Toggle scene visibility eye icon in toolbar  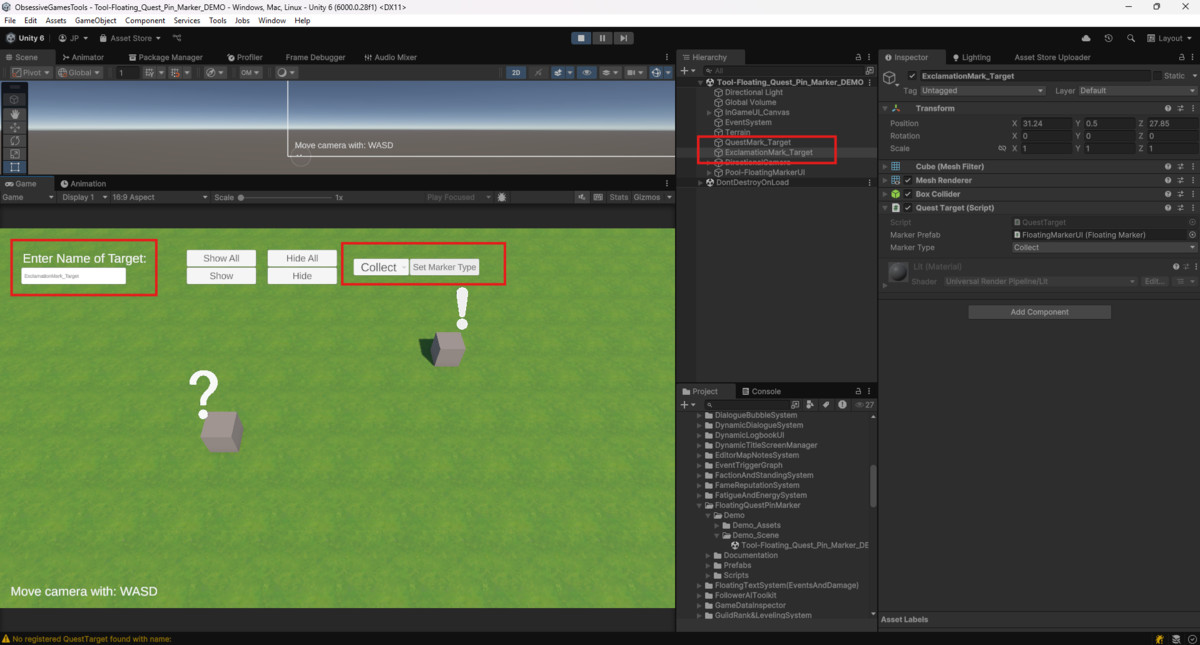[x=586, y=72]
